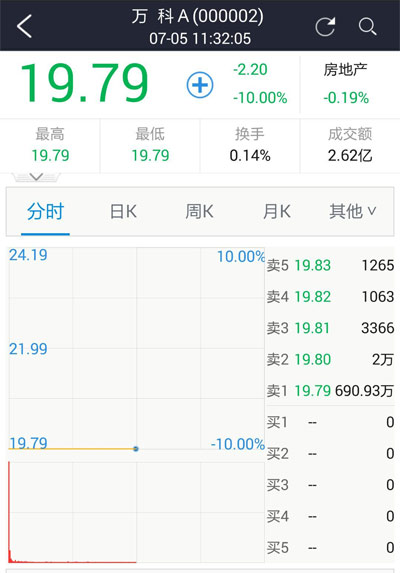Switch to the 日K tab
This screenshot has height=573, width=400.
point(123,211)
